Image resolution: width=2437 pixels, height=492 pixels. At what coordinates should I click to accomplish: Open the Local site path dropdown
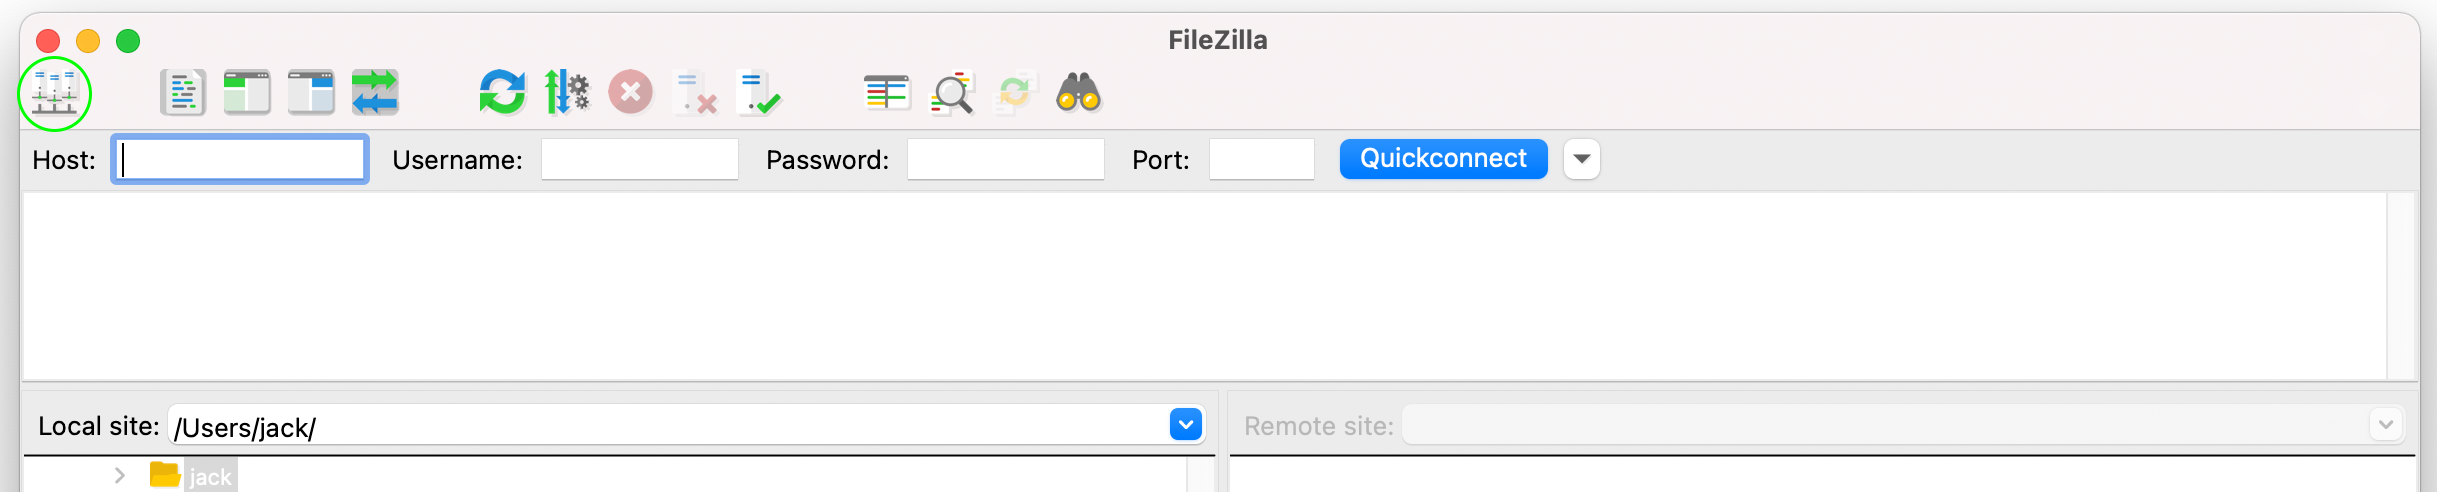1186,425
